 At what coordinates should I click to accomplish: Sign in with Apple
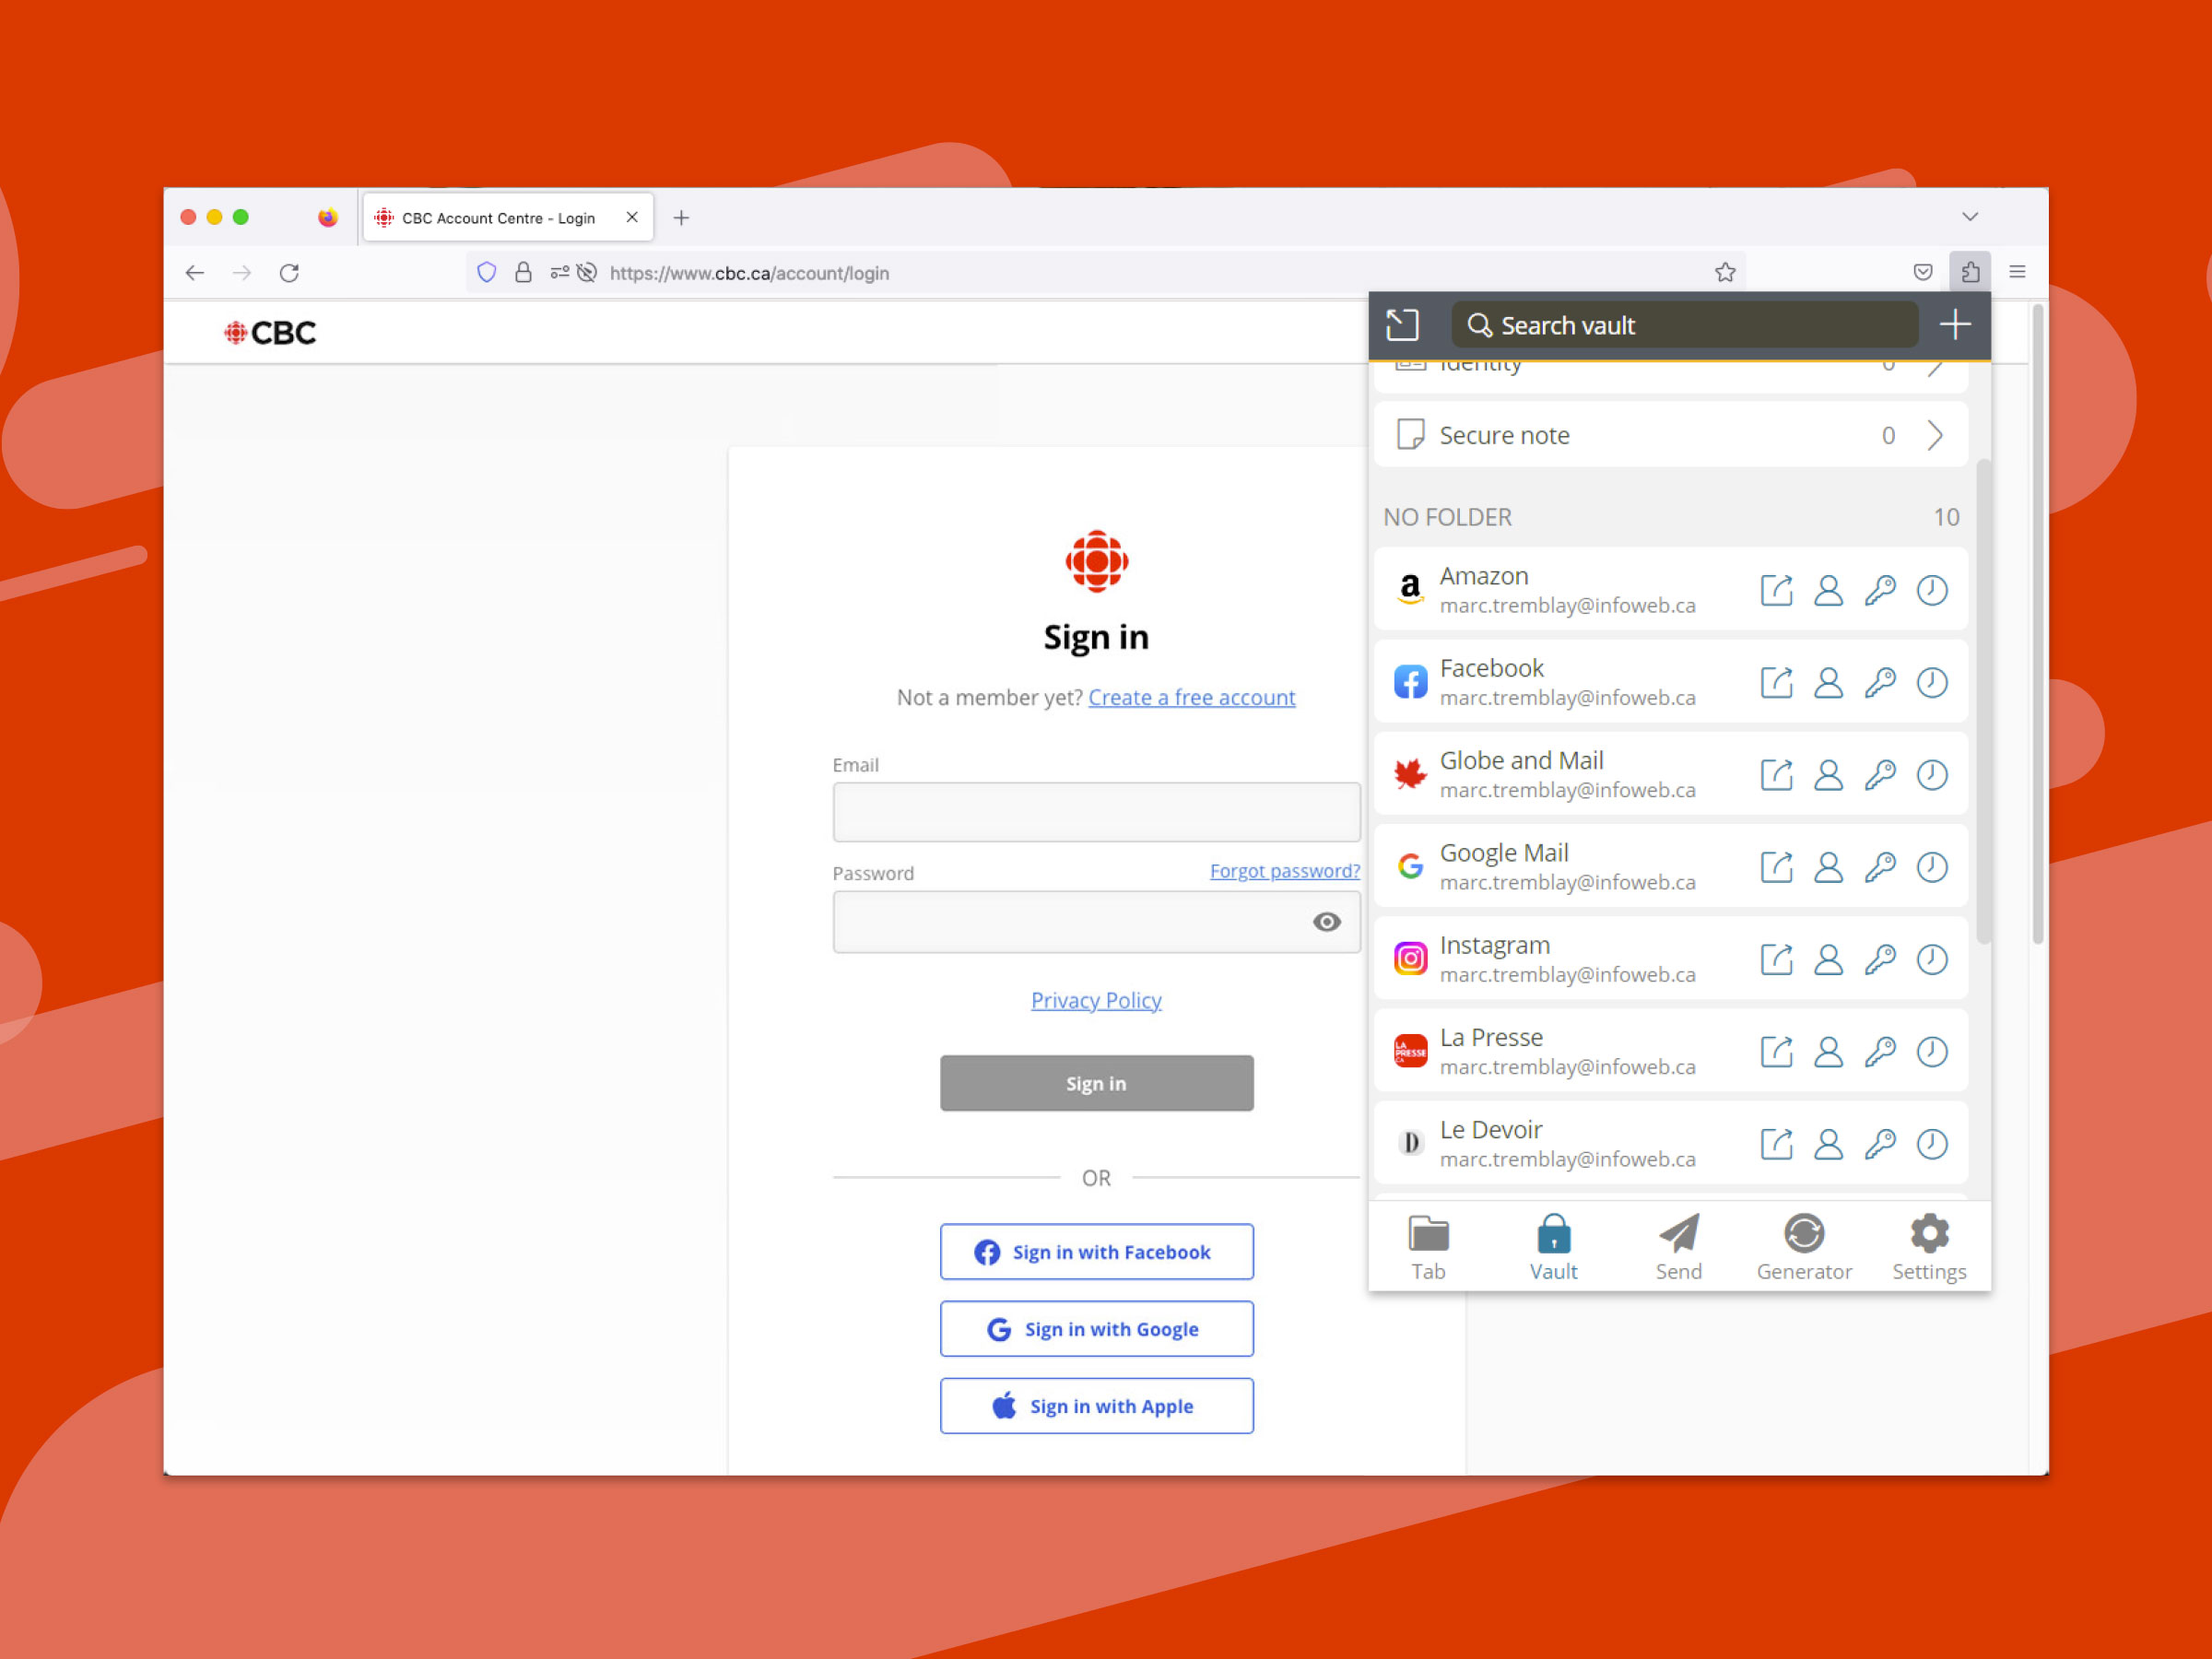[x=1096, y=1406]
